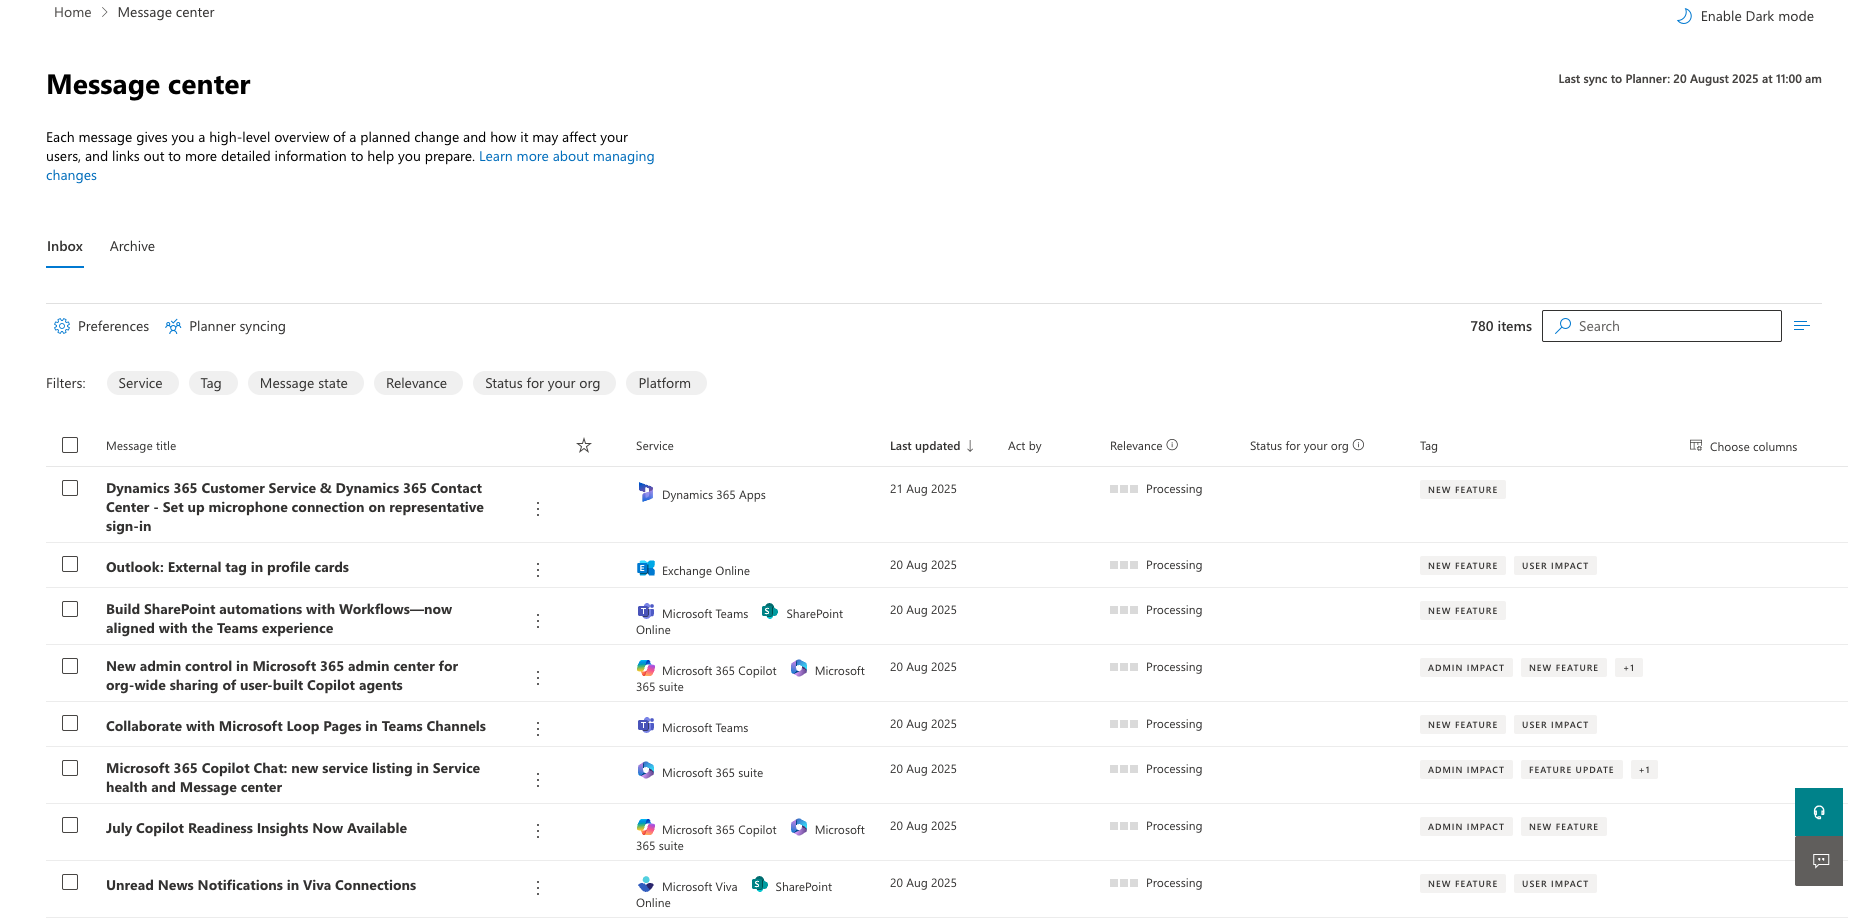Open Outlook: External tag in profile cards

coord(228,567)
